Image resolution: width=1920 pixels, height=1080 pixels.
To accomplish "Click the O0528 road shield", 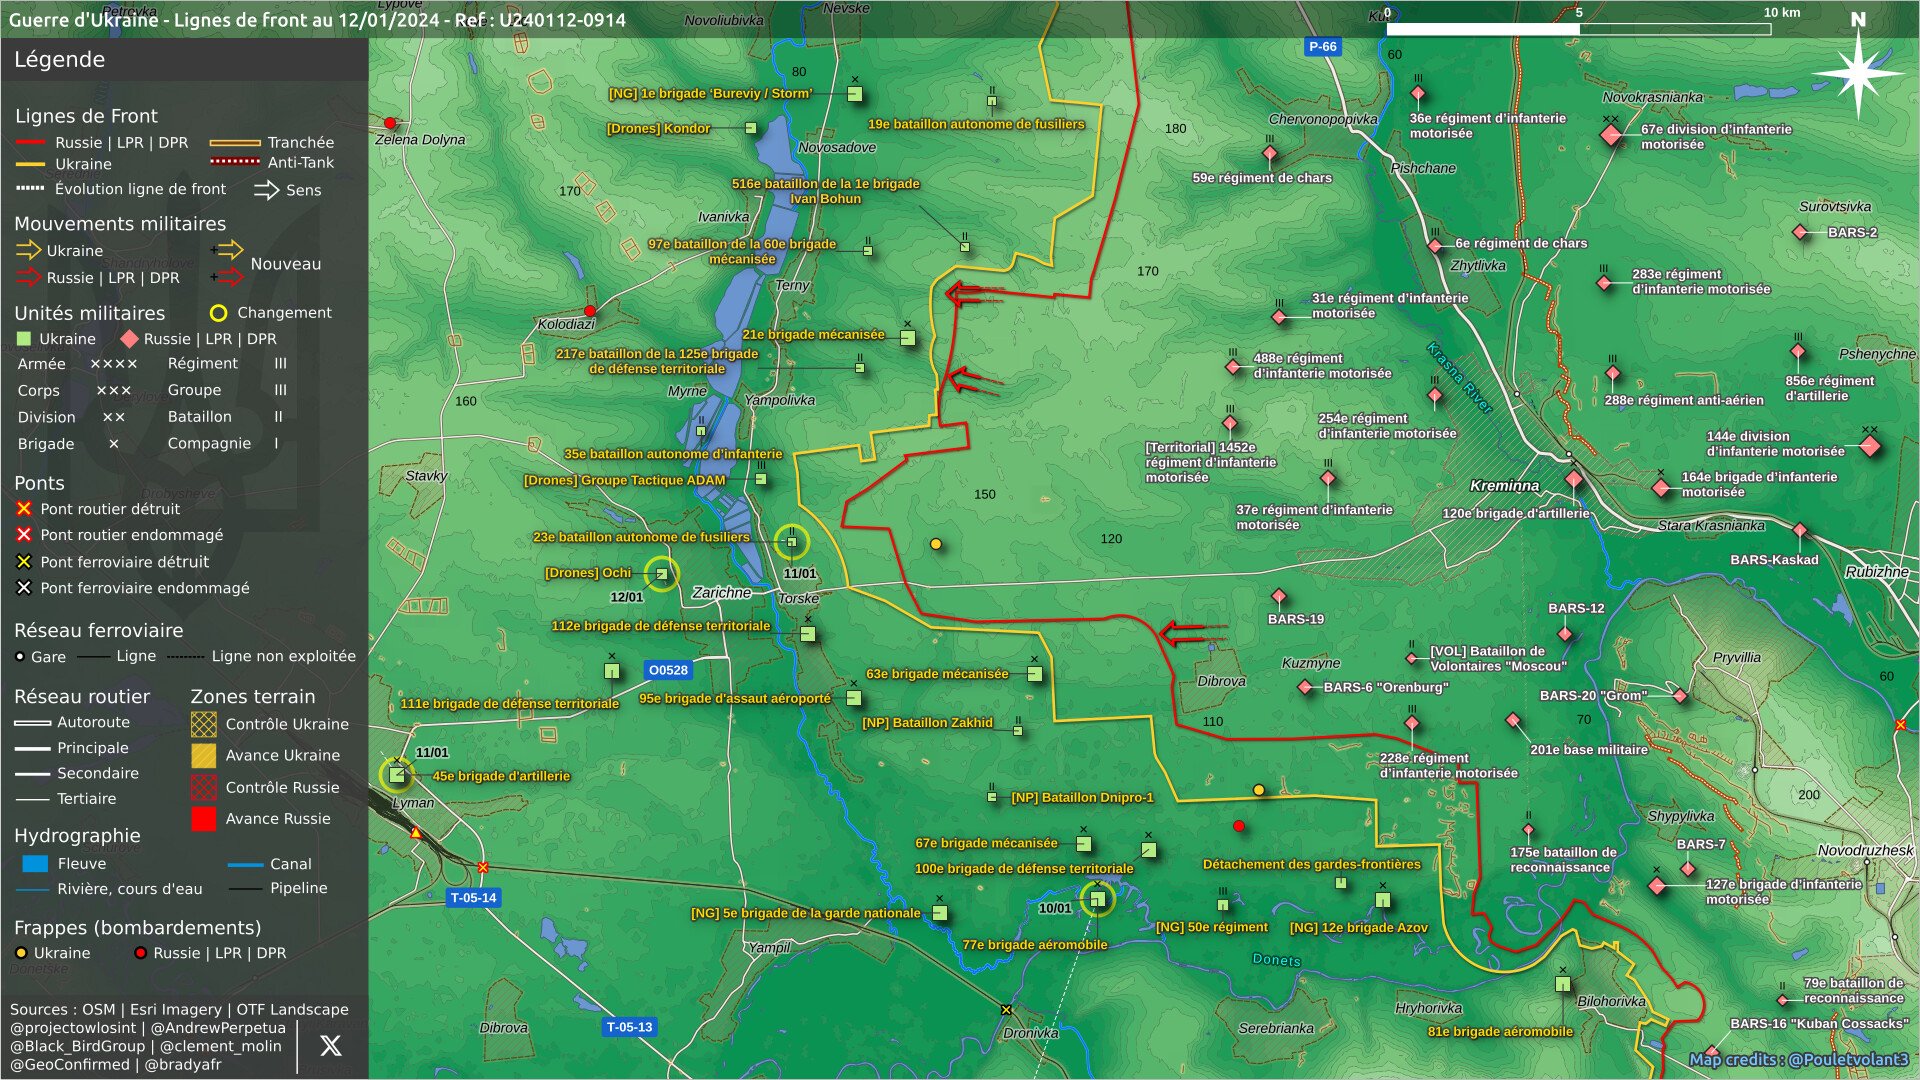I will point(668,670).
